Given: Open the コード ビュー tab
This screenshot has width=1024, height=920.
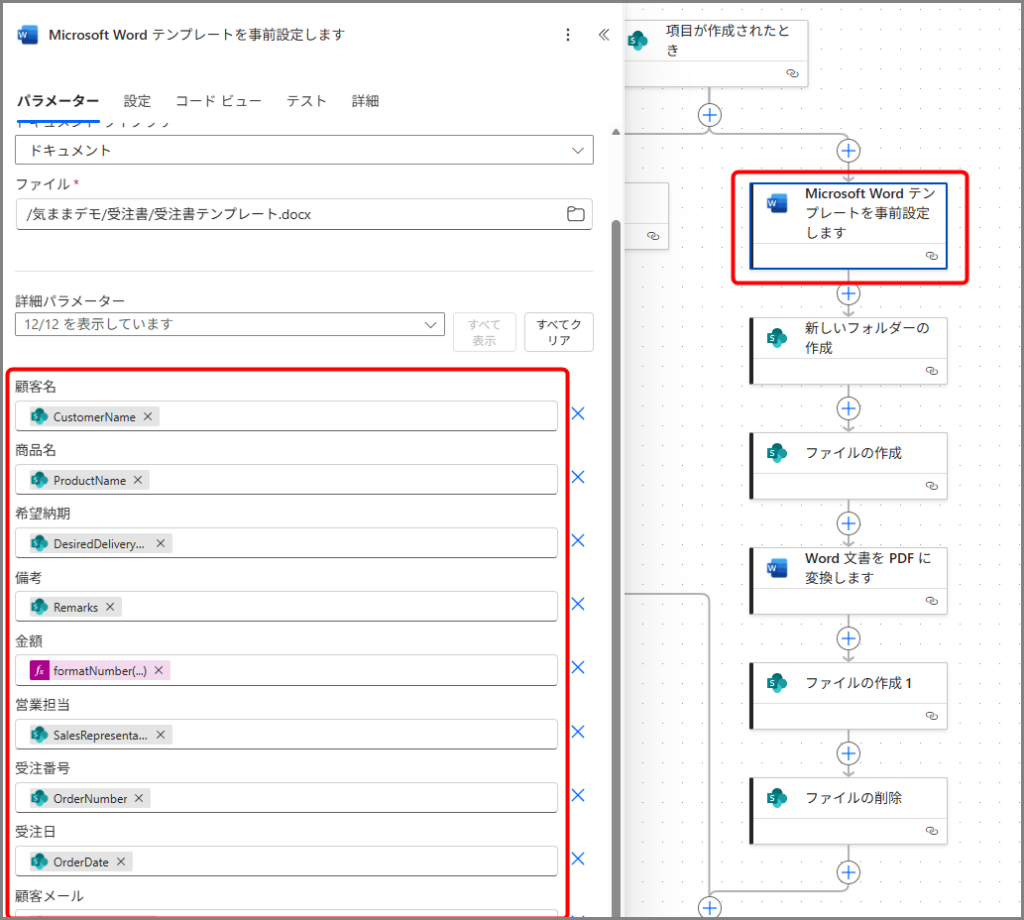Looking at the screenshot, I should click(218, 101).
